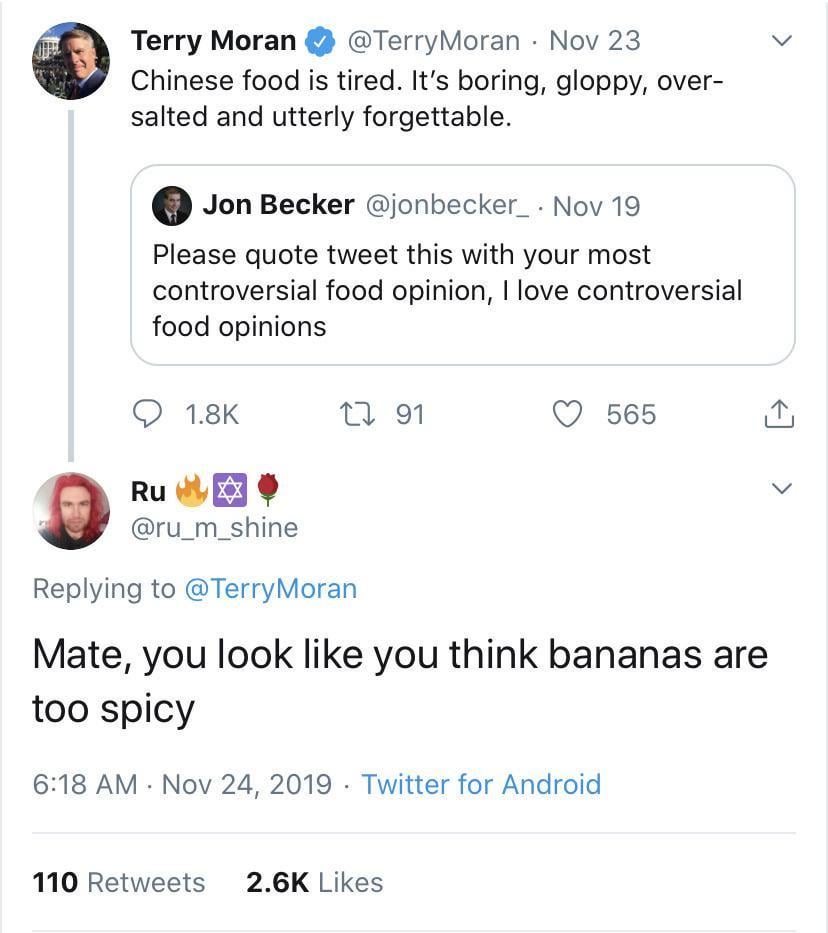Click the Terry Moran display name
Screen dimensions: 828x933
point(213,41)
